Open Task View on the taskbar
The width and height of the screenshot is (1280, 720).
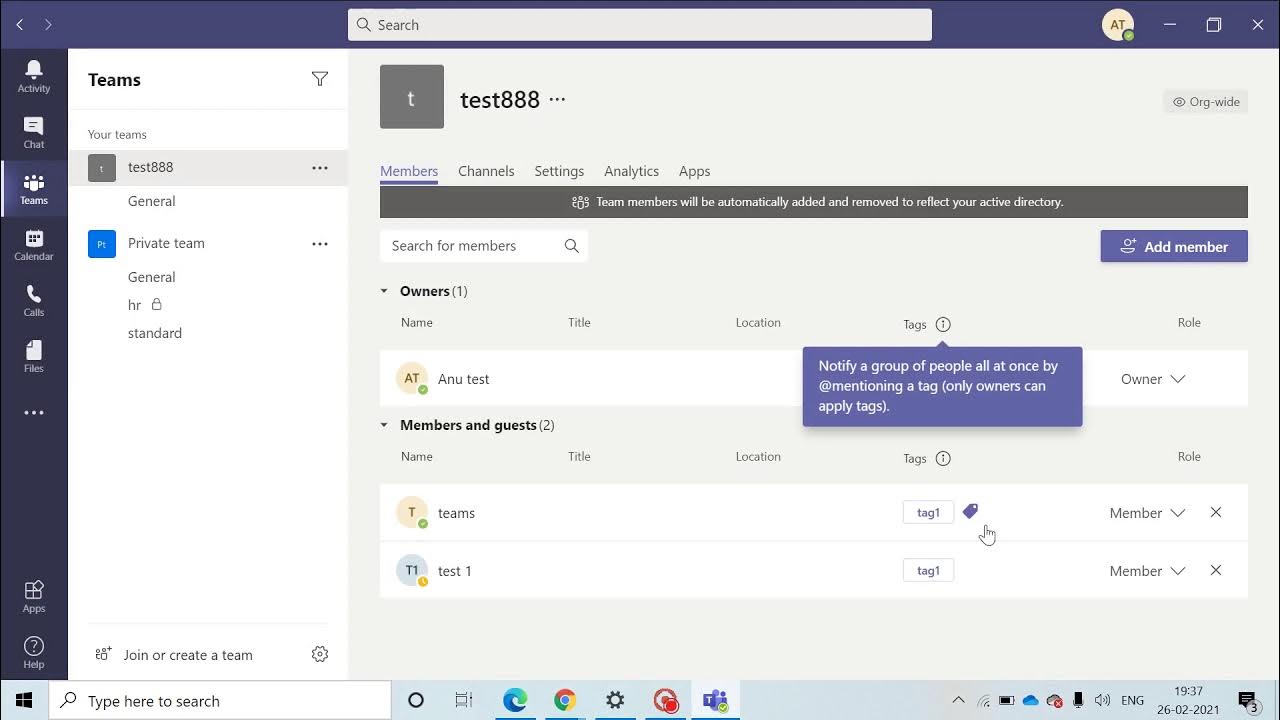click(x=464, y=700)
